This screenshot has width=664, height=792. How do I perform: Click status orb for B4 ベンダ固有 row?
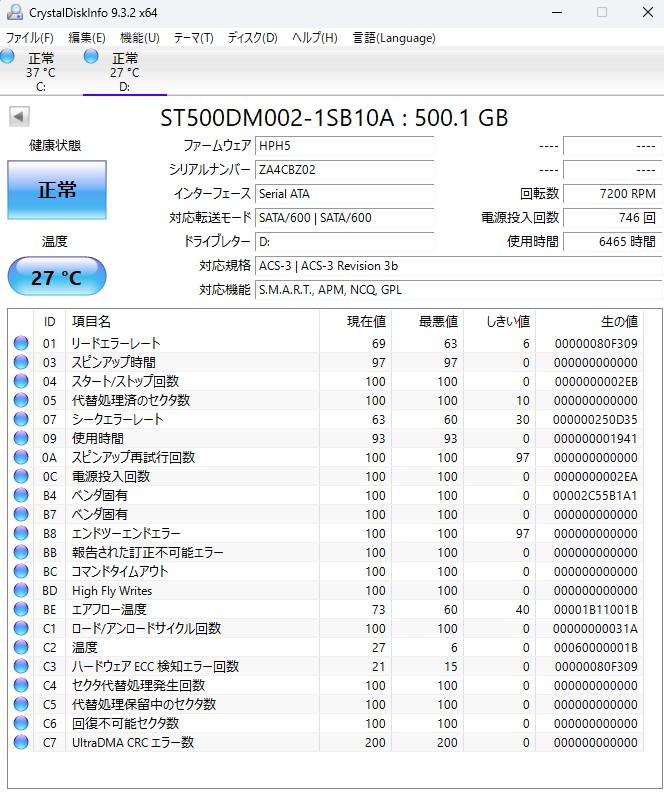point(21,496)
